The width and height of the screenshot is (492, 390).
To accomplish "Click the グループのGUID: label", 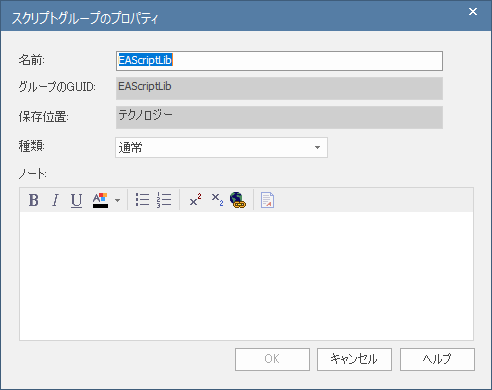I will [57, 87].
